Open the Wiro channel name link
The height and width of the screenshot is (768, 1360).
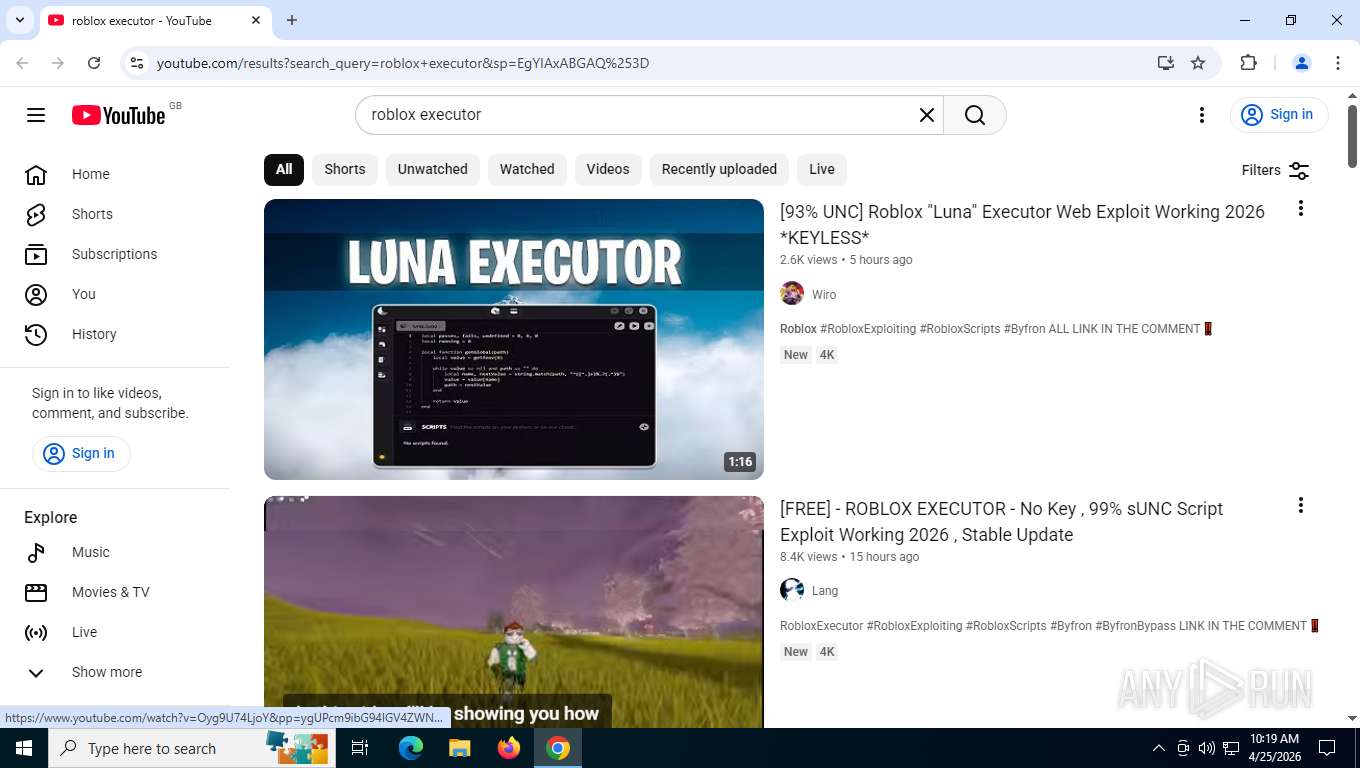(x=824, y=295)
